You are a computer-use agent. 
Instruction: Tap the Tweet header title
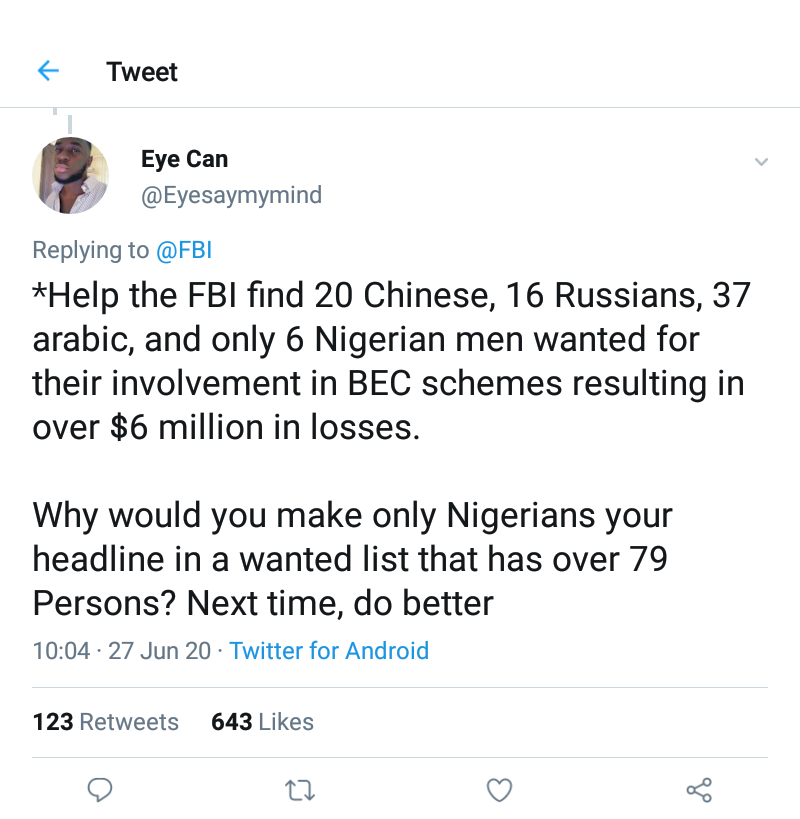click(142, 72)
